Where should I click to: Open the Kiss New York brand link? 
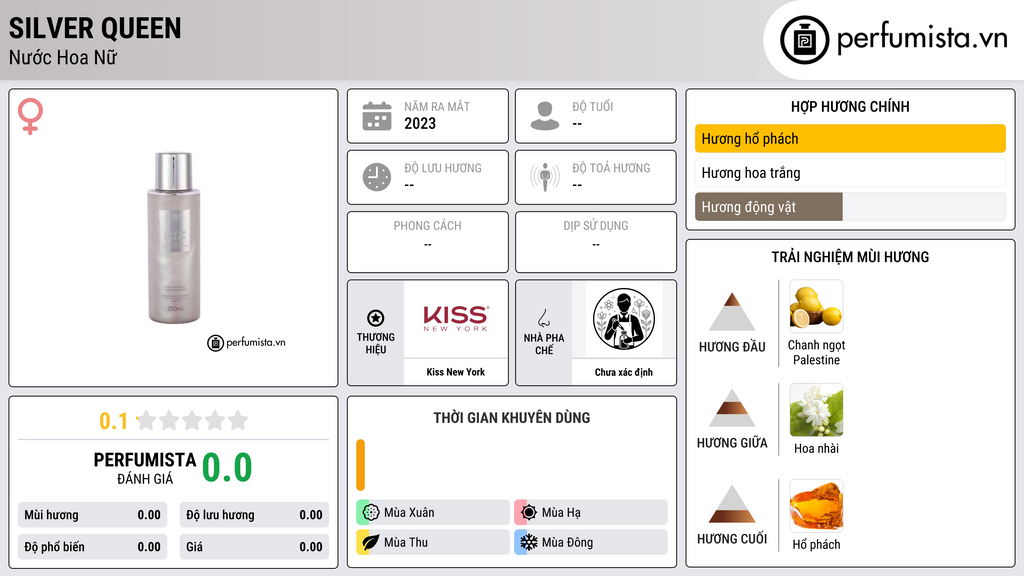455,372
